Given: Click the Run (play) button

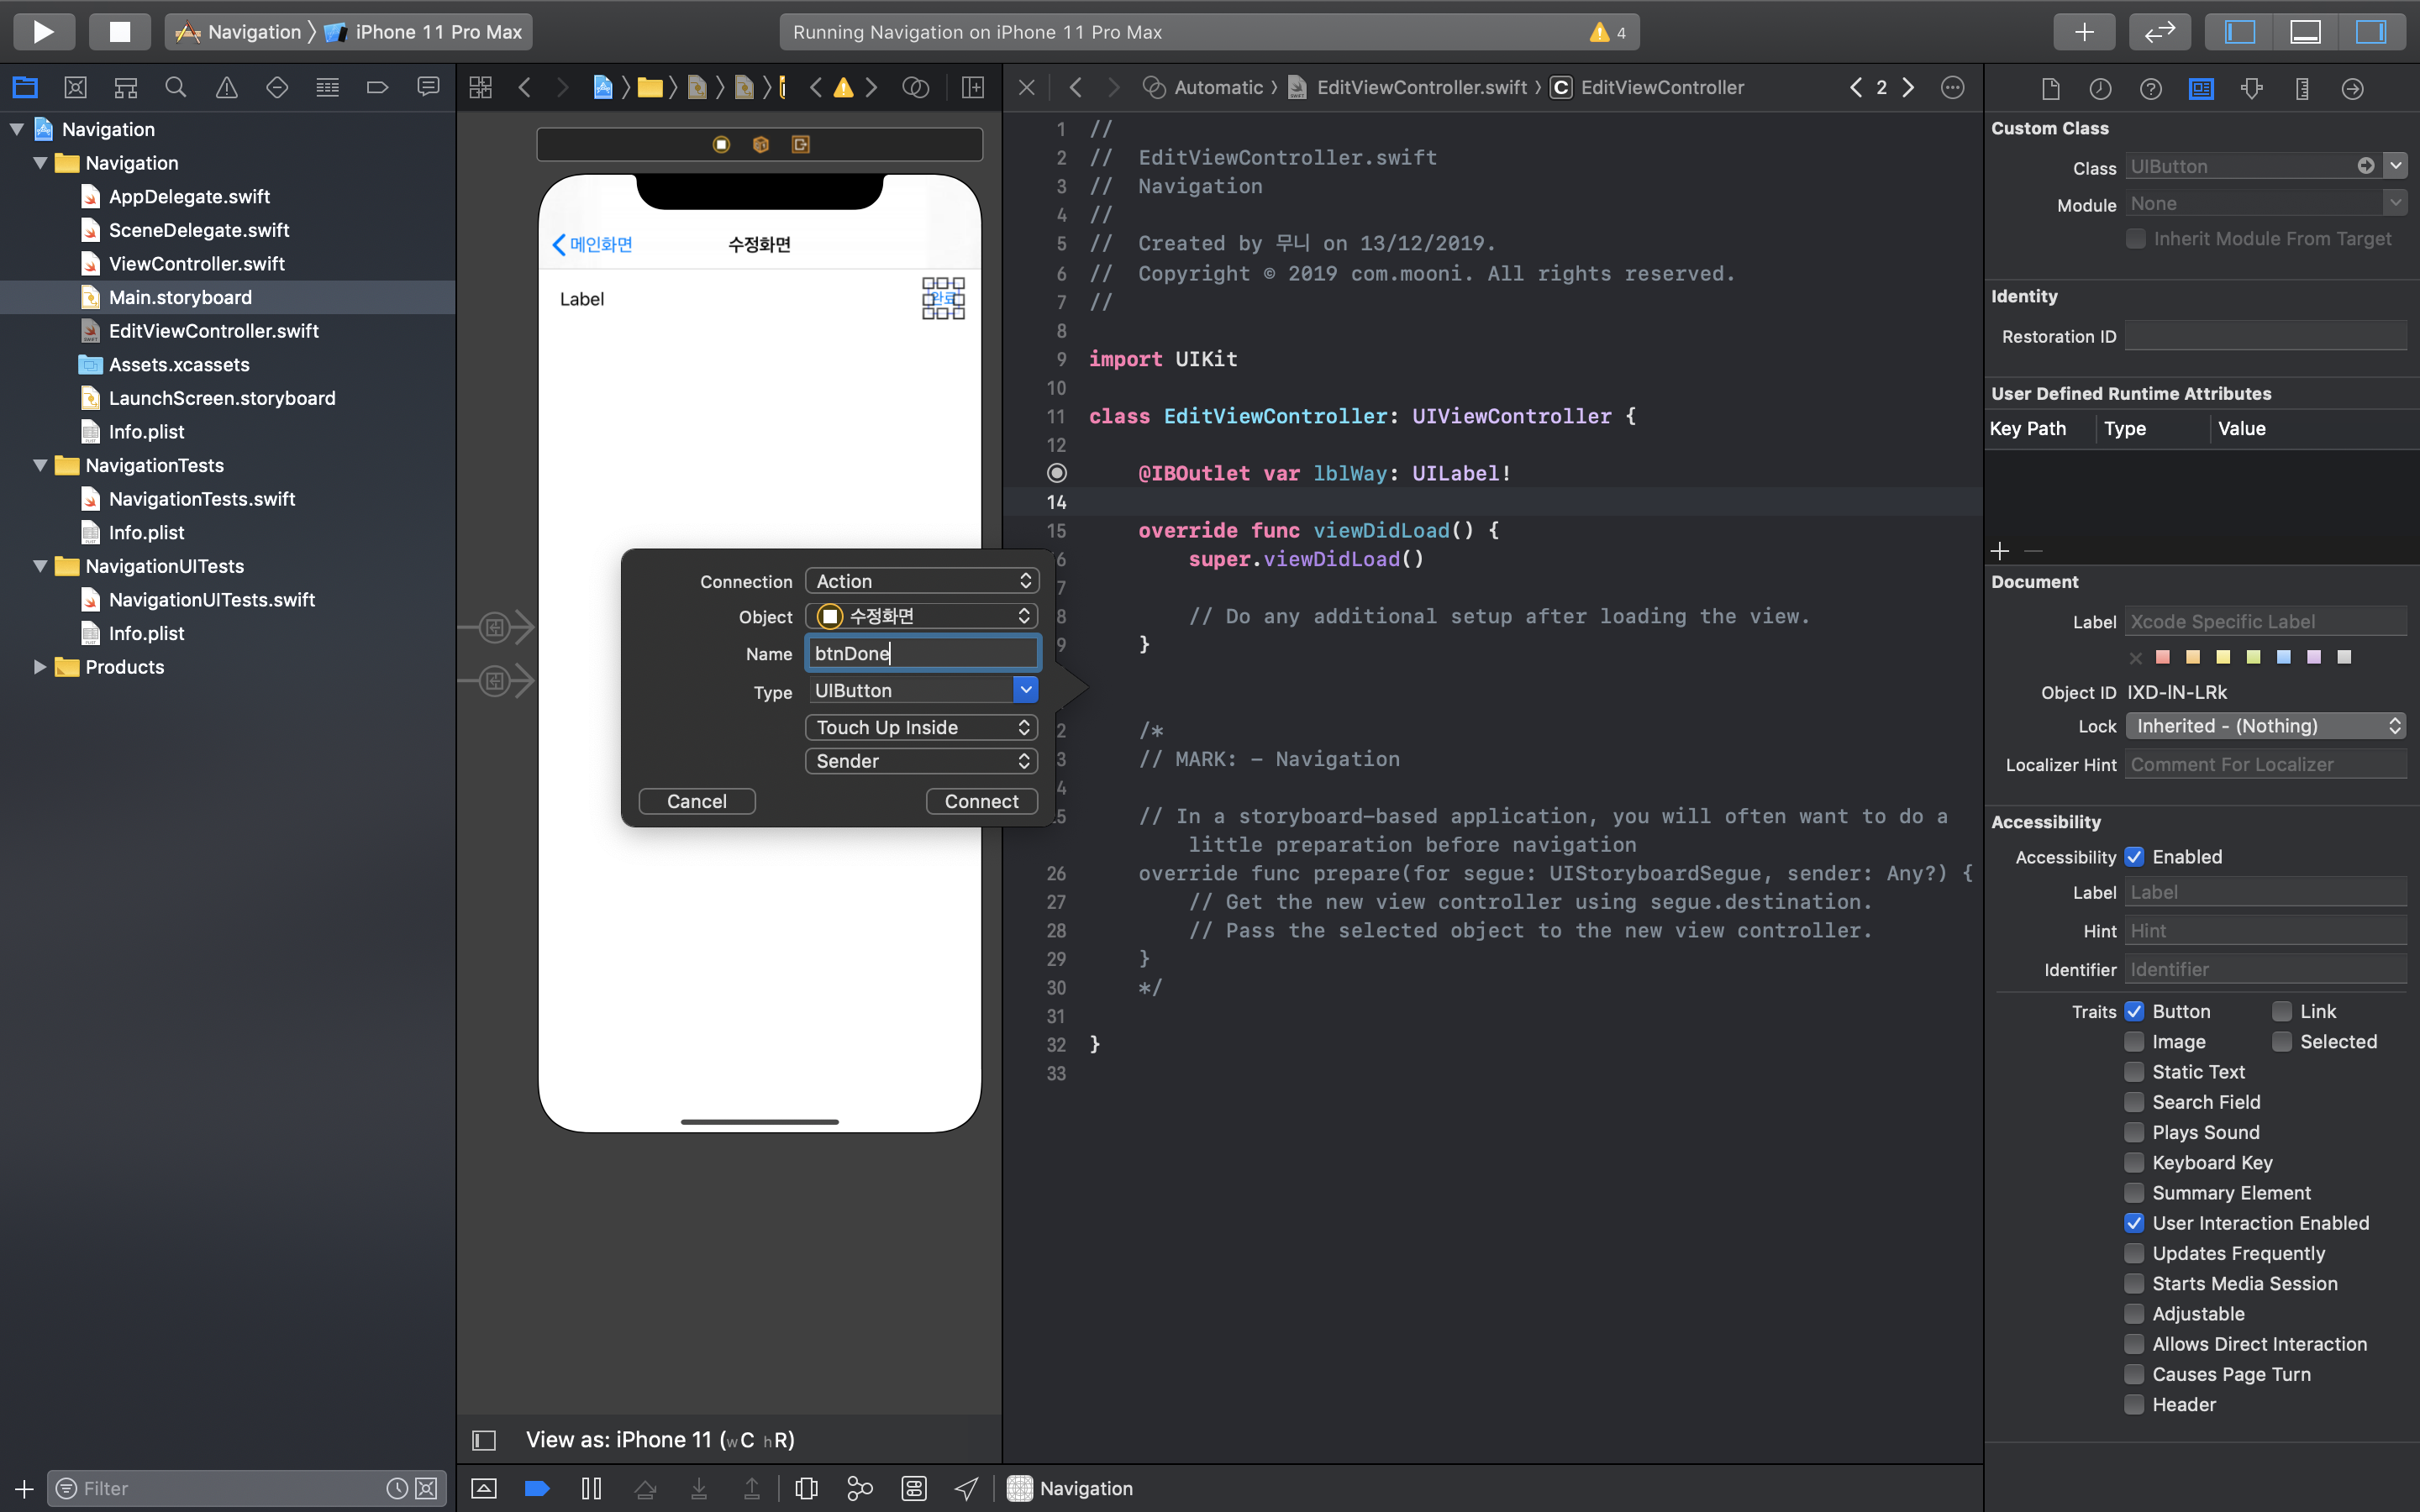Looking at the screenshot, I should (x=43, y=31).
